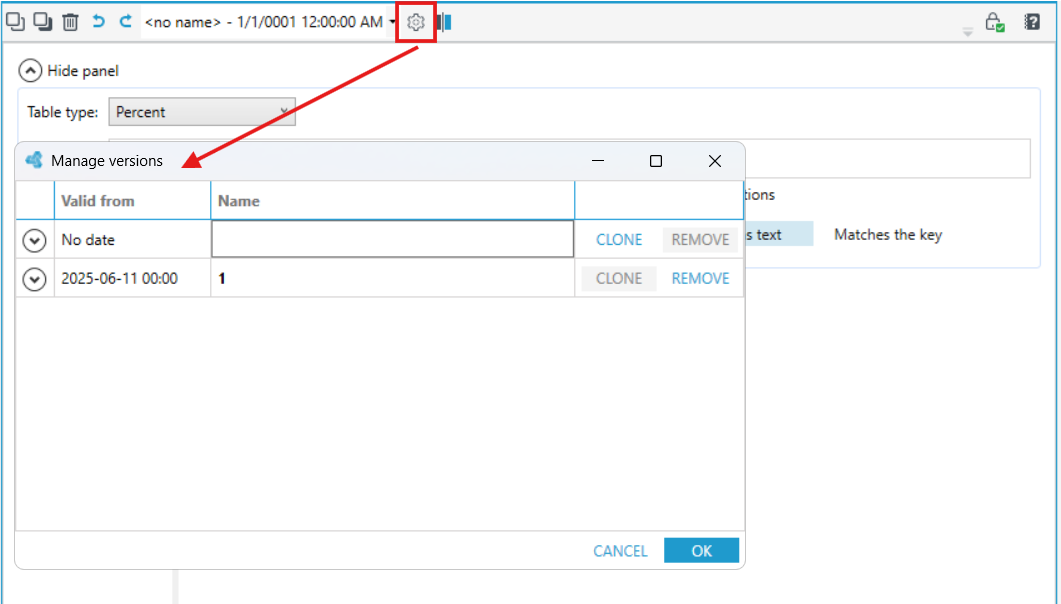Click the Valid from column header
This screenshot has height=604, width=1061.
click(x=133, y=201)
